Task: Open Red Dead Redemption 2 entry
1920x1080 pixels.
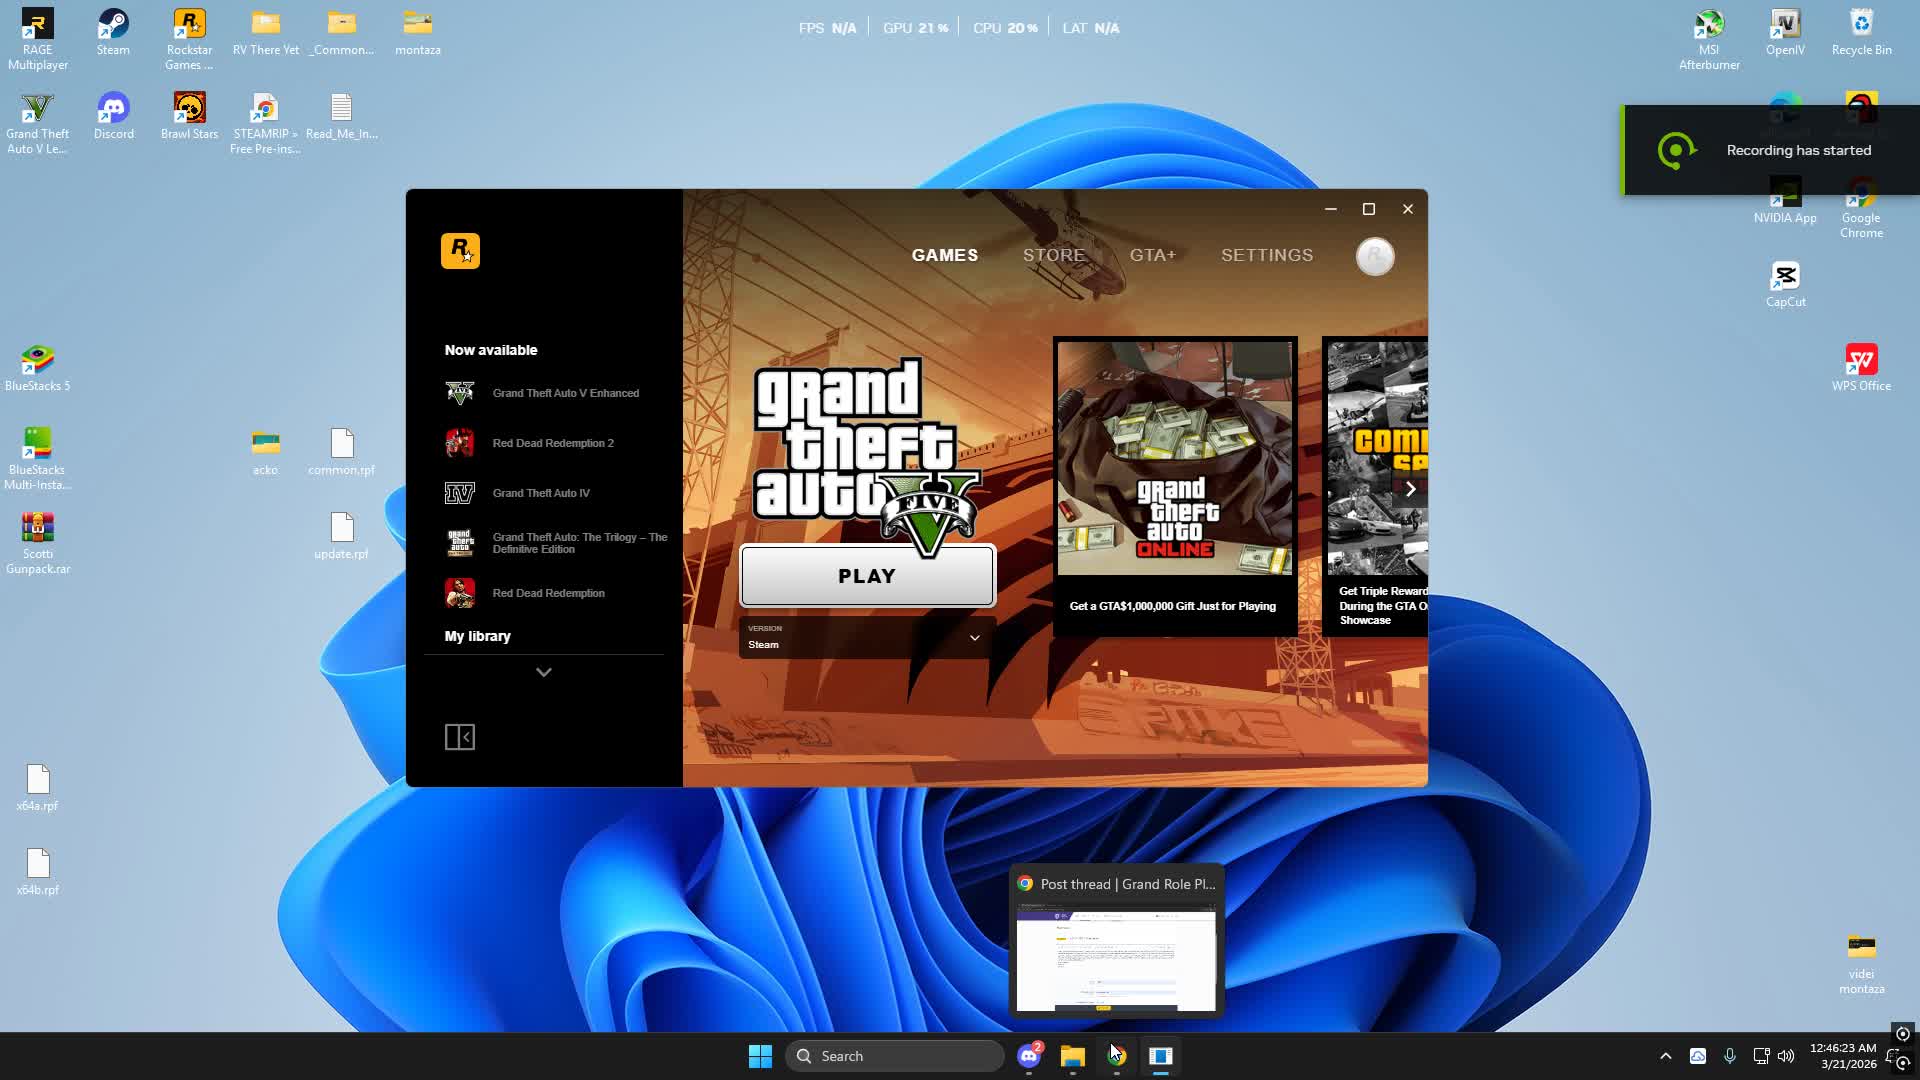Action: click(552, 443)
